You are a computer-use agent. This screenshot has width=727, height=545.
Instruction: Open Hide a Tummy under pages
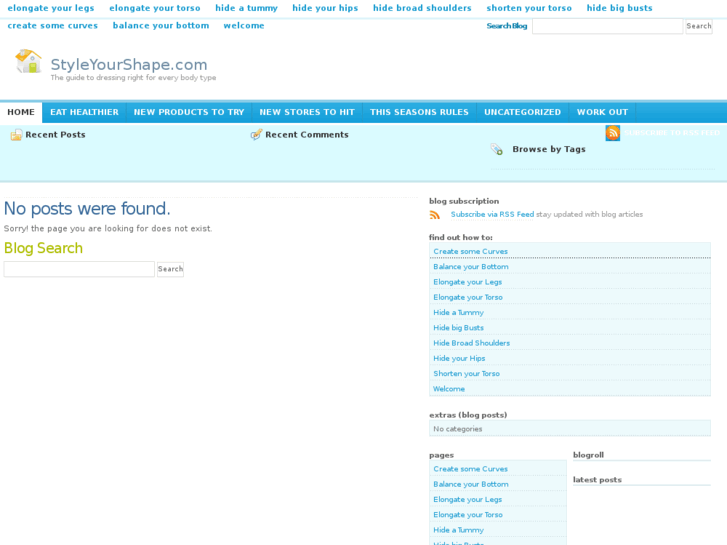459,530
